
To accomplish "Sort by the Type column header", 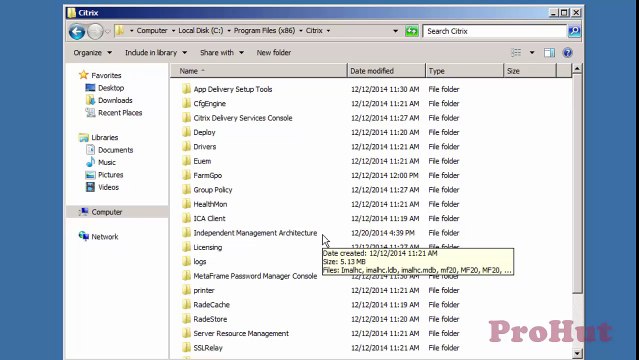I will coord(465,71).
